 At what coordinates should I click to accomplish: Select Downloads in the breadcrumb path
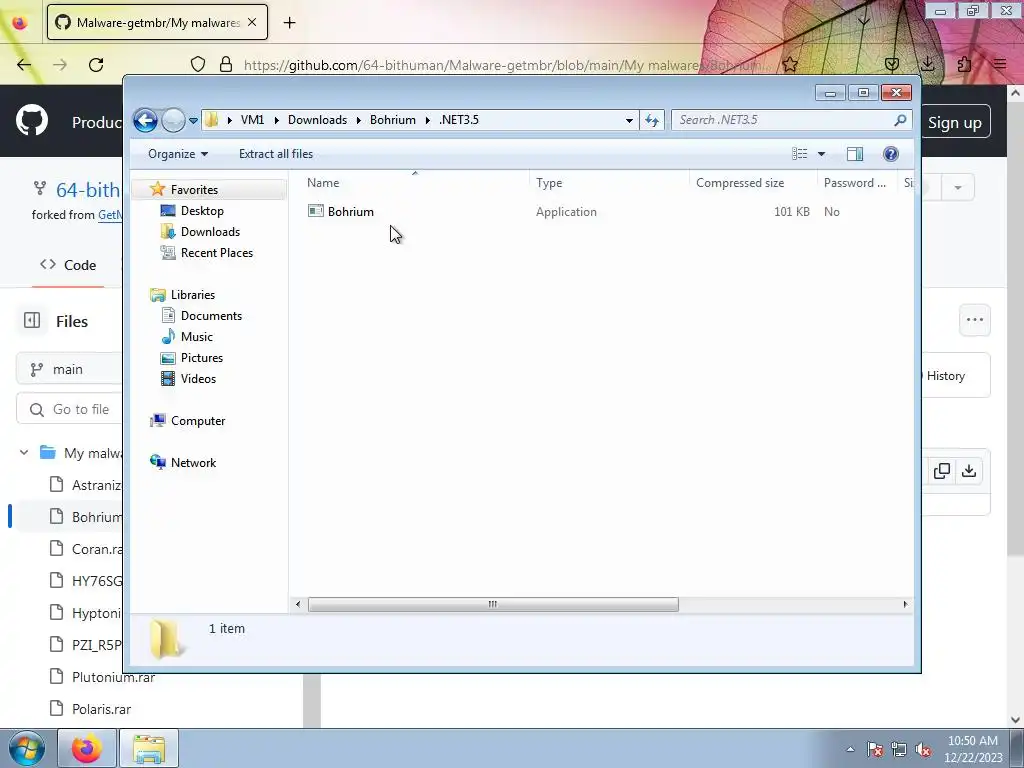coord(317,120)
